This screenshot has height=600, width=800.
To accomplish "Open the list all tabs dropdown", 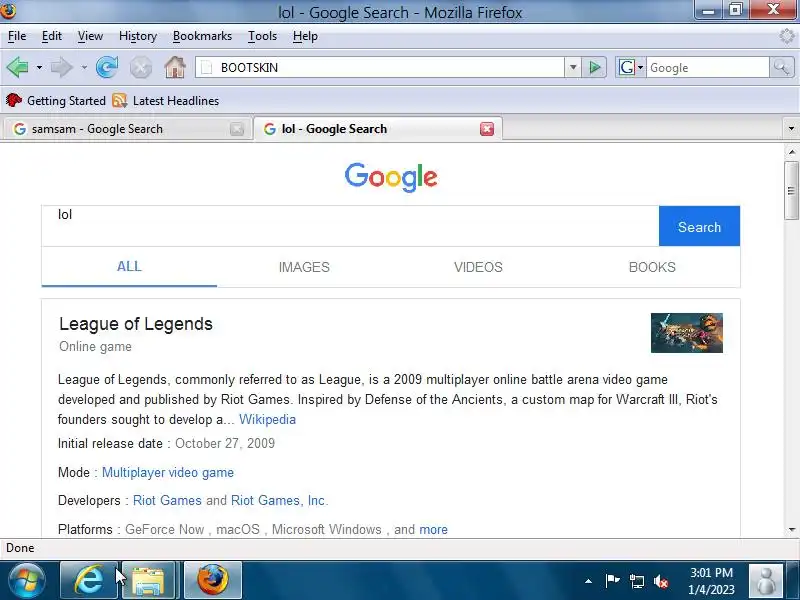I will pos(791,129).
